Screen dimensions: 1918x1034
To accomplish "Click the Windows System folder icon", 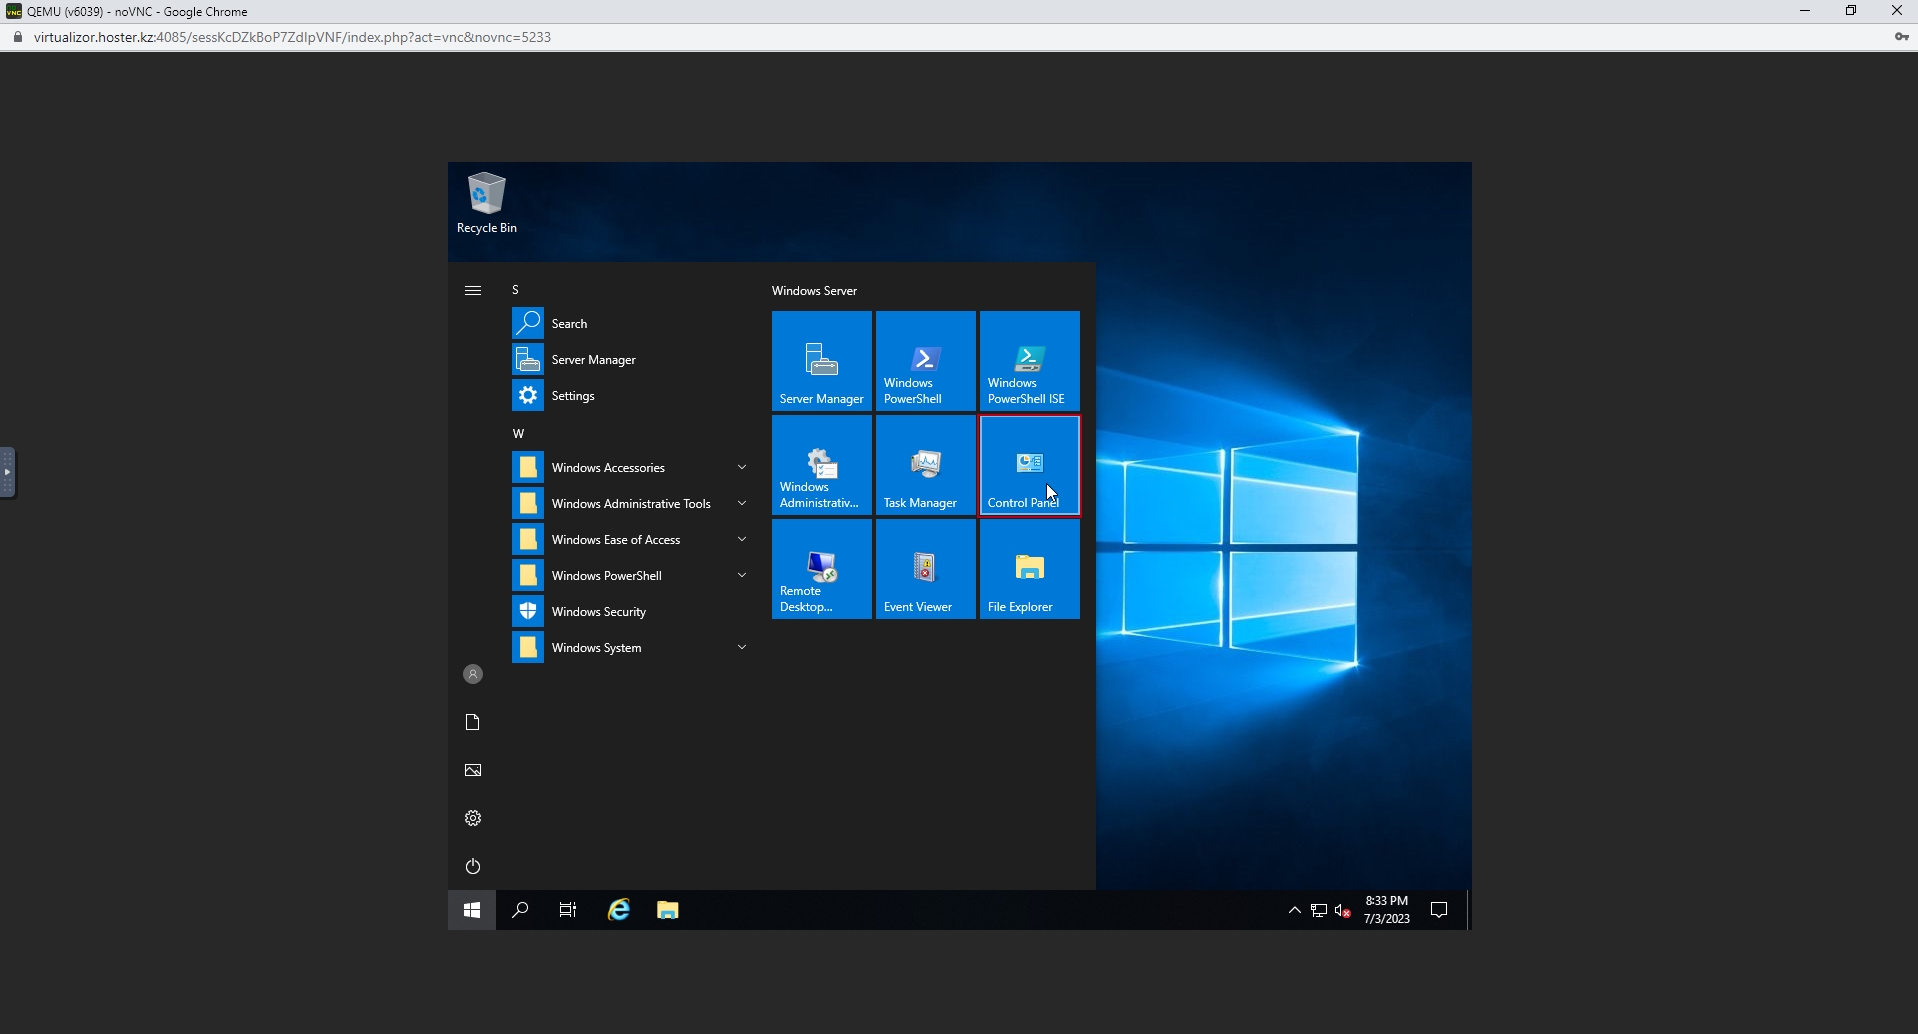I will coord(528,647).
